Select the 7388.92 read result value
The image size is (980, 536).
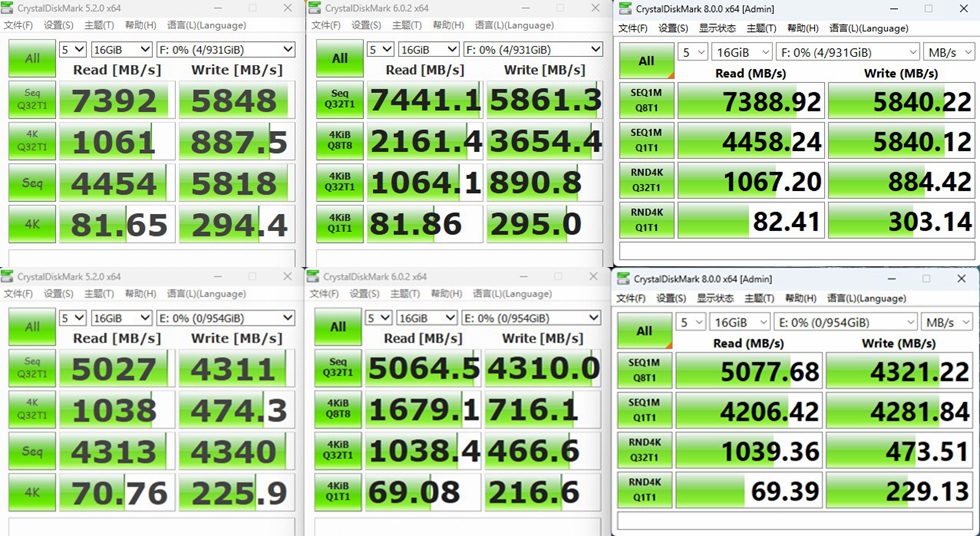tap(751, 101)
